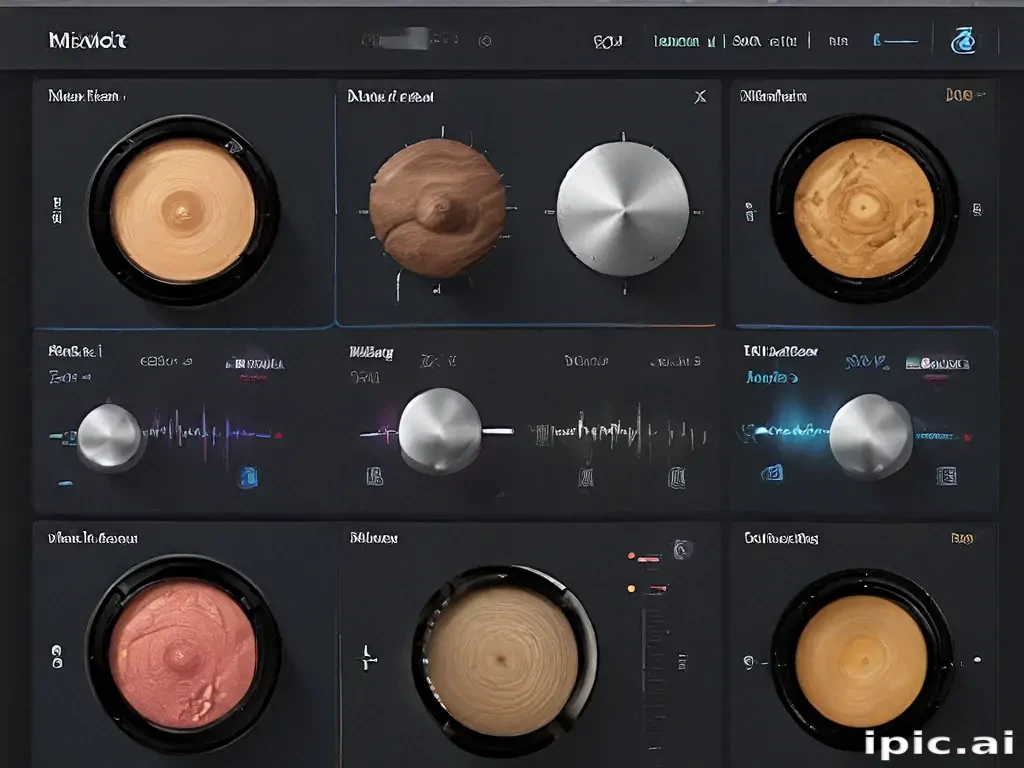Screen dimensions: 1024x768
Task: Turn the pink marbled knob
Action: point(183,654)
